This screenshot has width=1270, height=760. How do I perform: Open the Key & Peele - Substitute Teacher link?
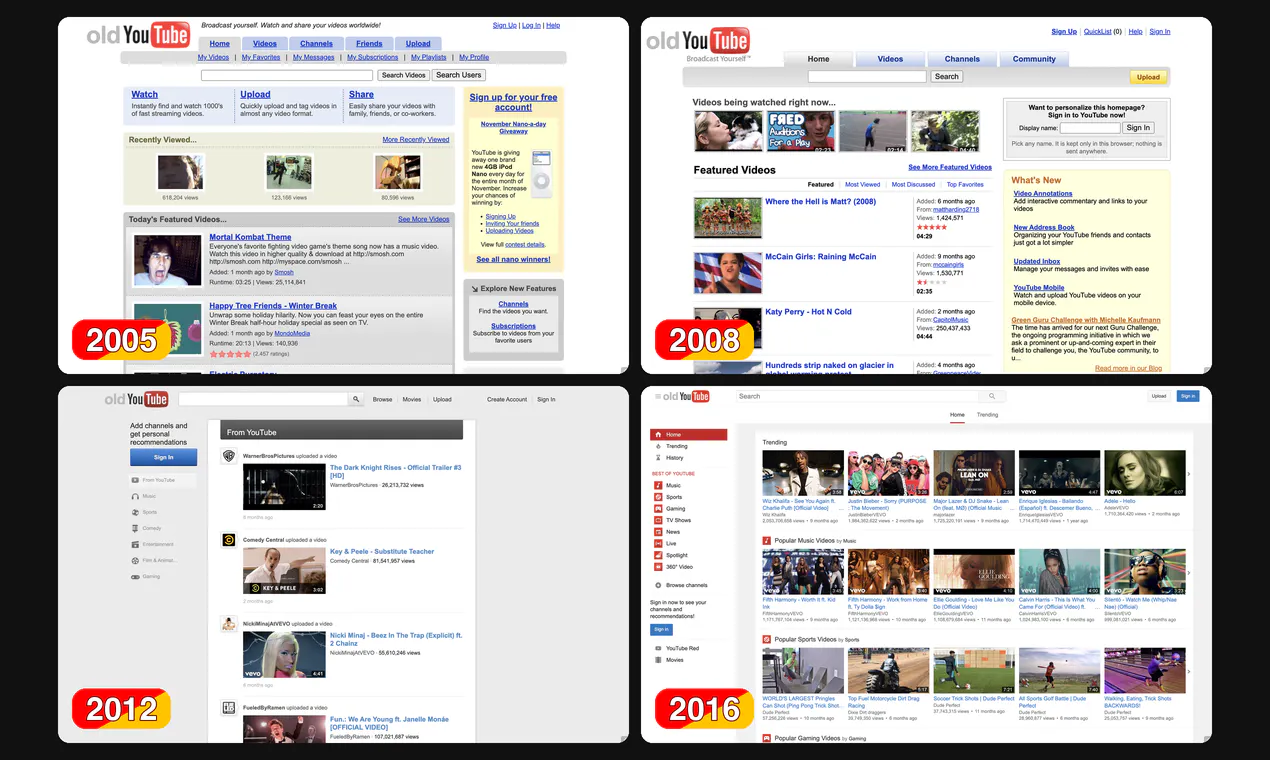(382, 552)
